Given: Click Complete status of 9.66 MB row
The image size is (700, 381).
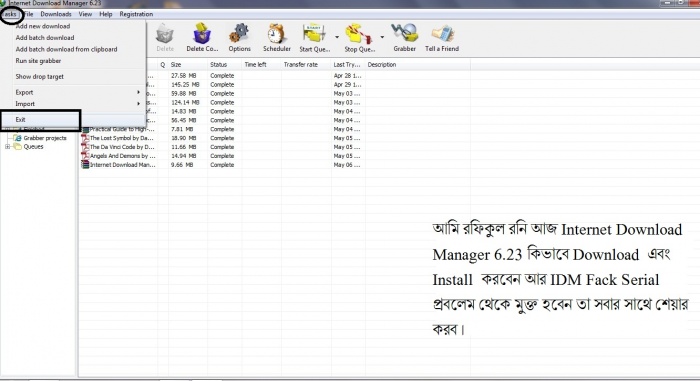Looking at the screenshot, I should (222, 165).
